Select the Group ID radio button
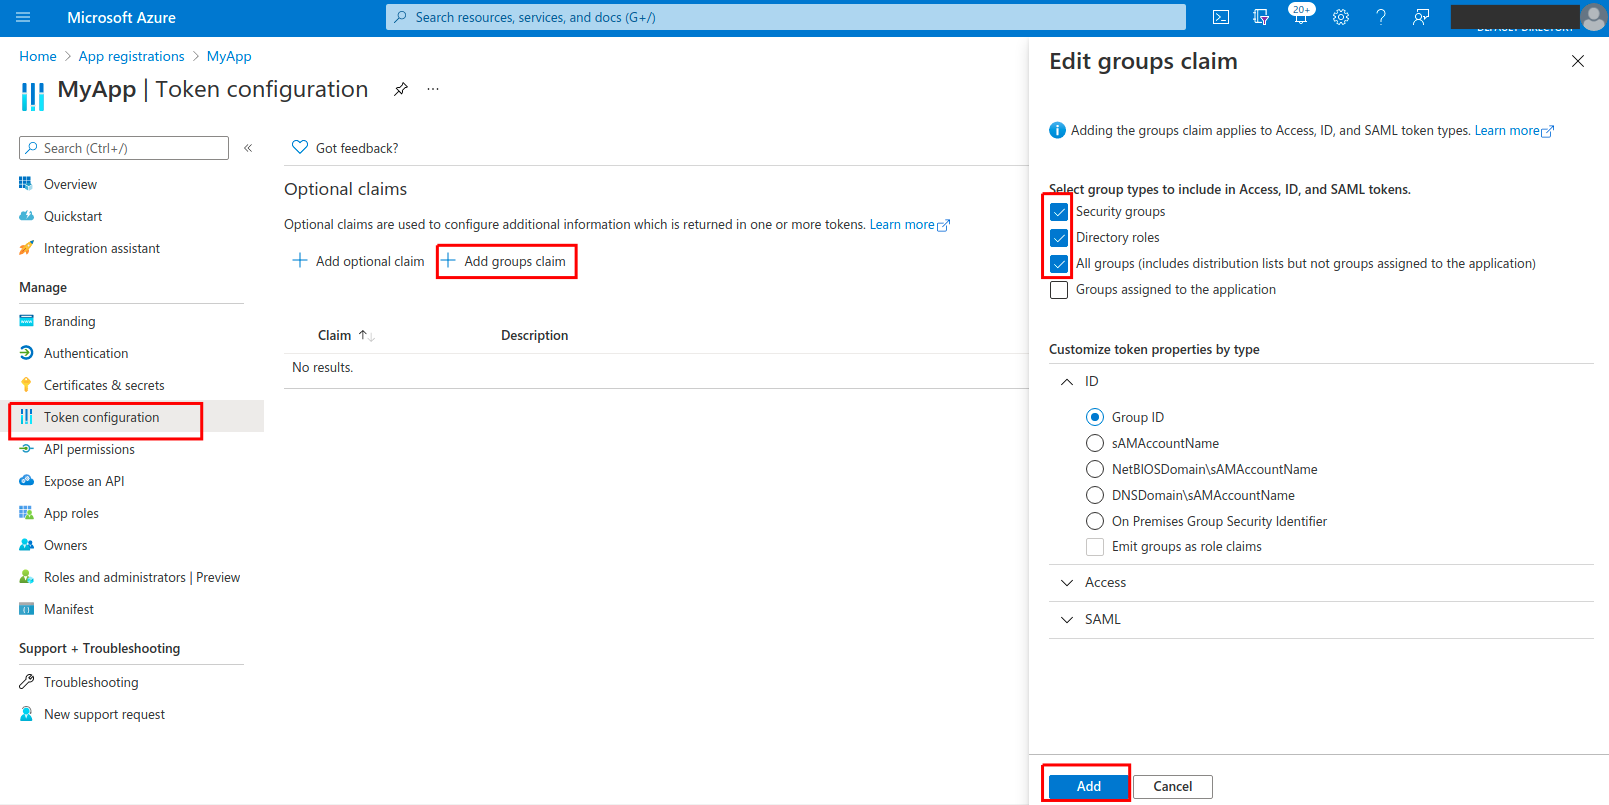Screen dimensions: 1609x805 click(x=1095, y=417)
